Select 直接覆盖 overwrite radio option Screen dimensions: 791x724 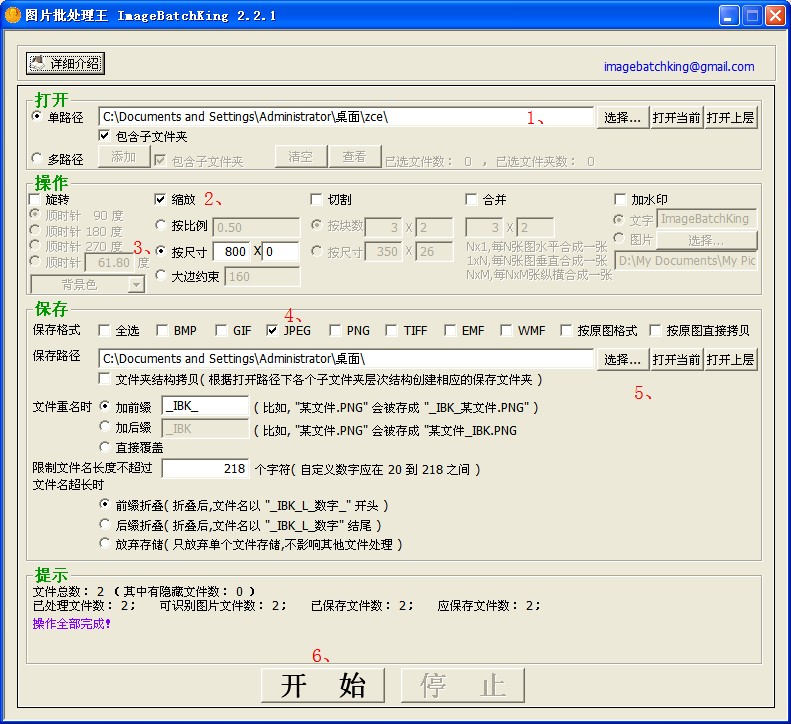click(105, 447)
